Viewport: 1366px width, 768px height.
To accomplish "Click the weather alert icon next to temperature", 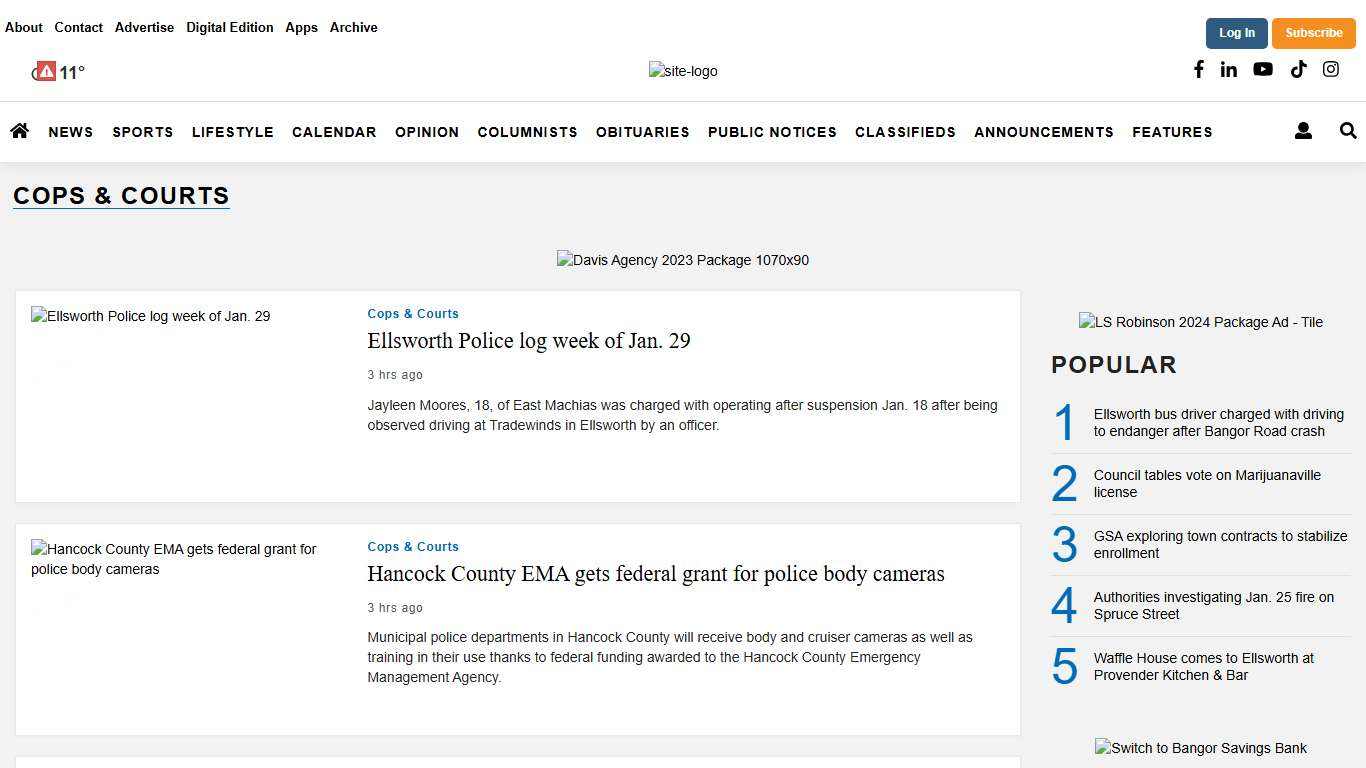I will click(x=45, y=71).
